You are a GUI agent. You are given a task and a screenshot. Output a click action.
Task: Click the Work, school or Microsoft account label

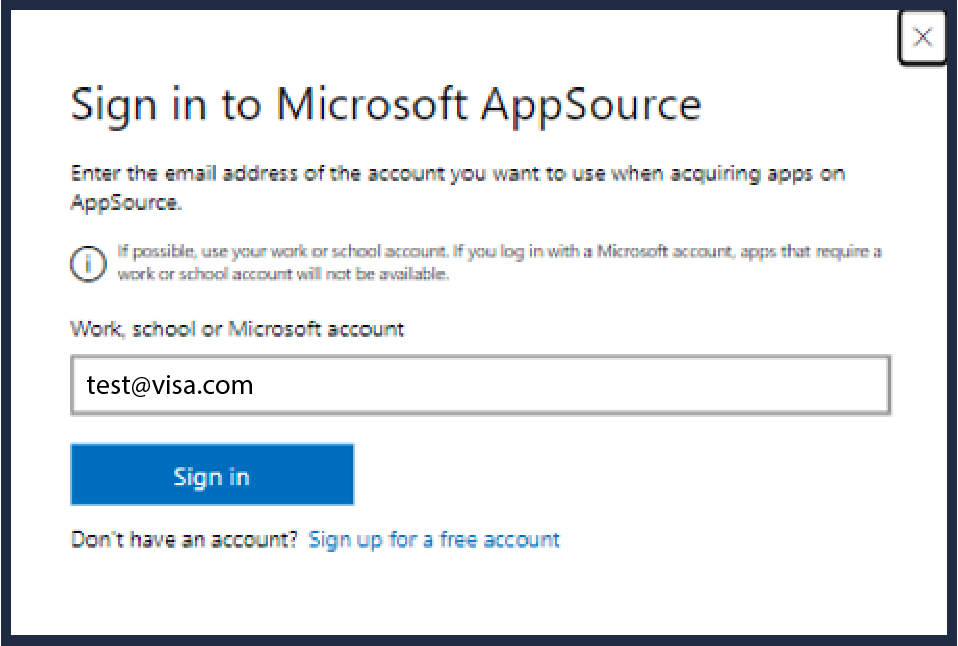tap(237, 329)
